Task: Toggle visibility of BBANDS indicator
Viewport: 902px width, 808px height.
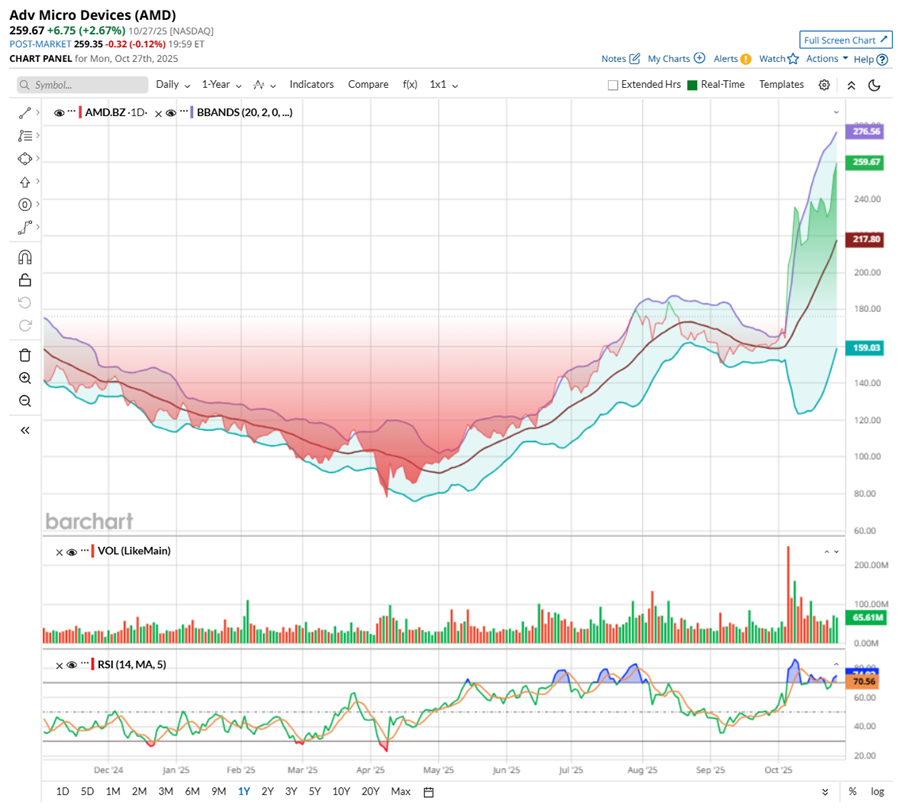Action: (x=171, y=113)
